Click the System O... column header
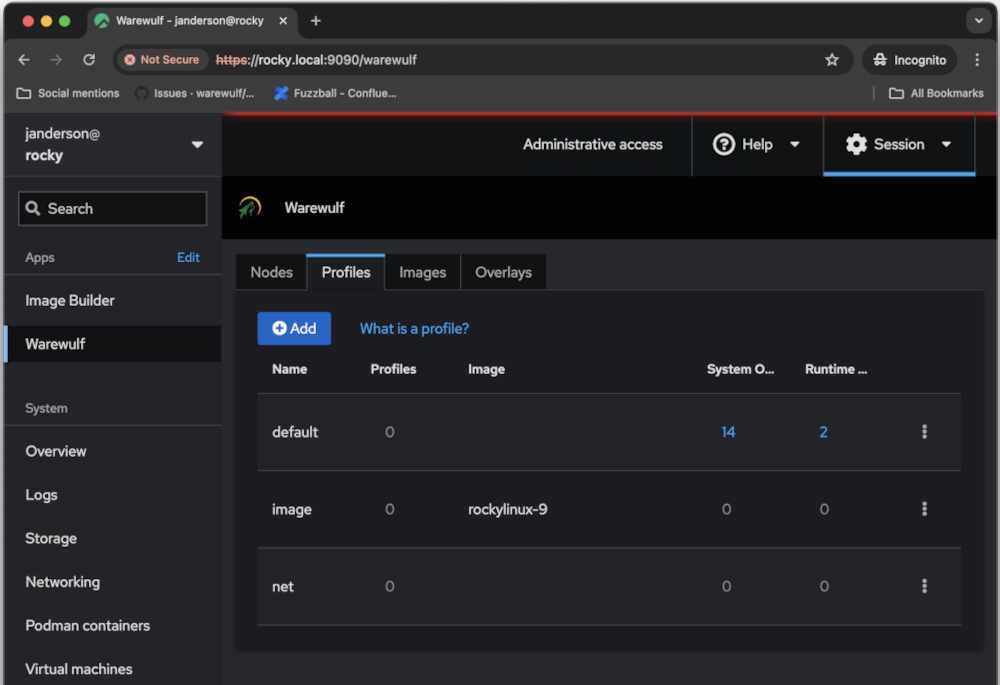Image resolution: width=1000 pixels, height=685 pixels. click(740, 369)
